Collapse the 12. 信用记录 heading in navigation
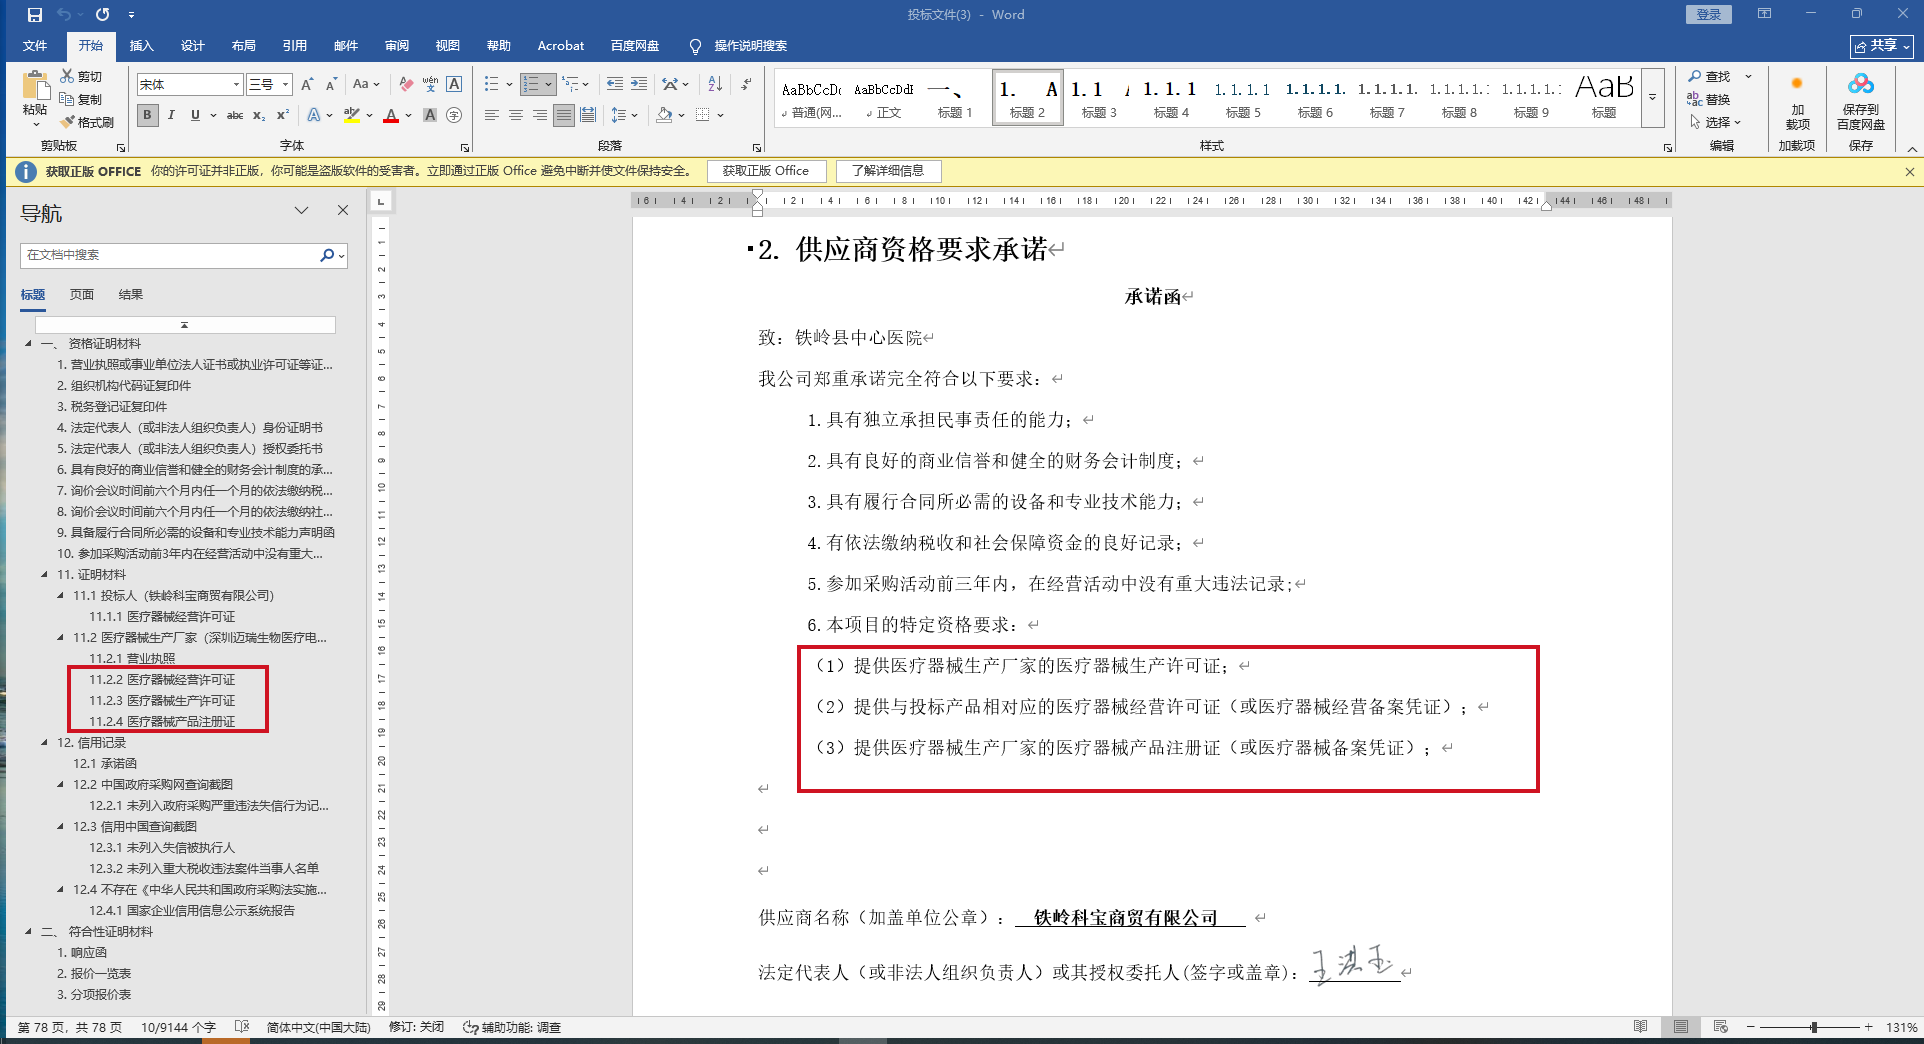This screenshot has height=1044, width=1924. tap(44, 743)
